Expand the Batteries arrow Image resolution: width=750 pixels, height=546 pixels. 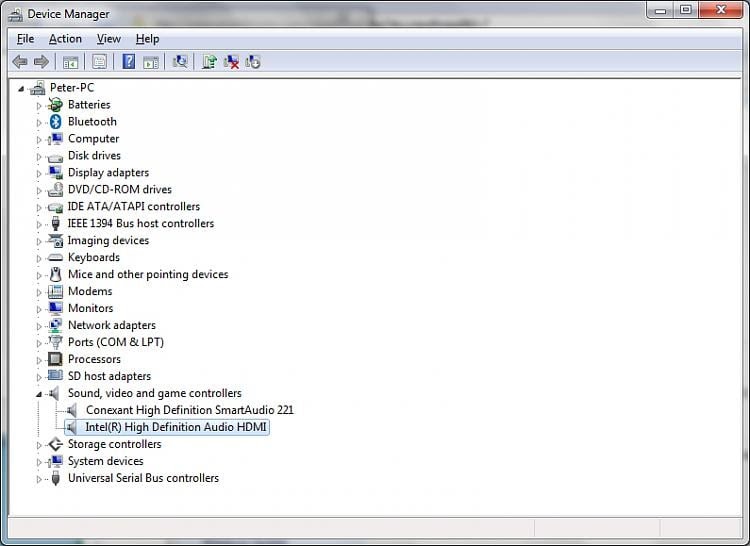[x=39, y=105]
